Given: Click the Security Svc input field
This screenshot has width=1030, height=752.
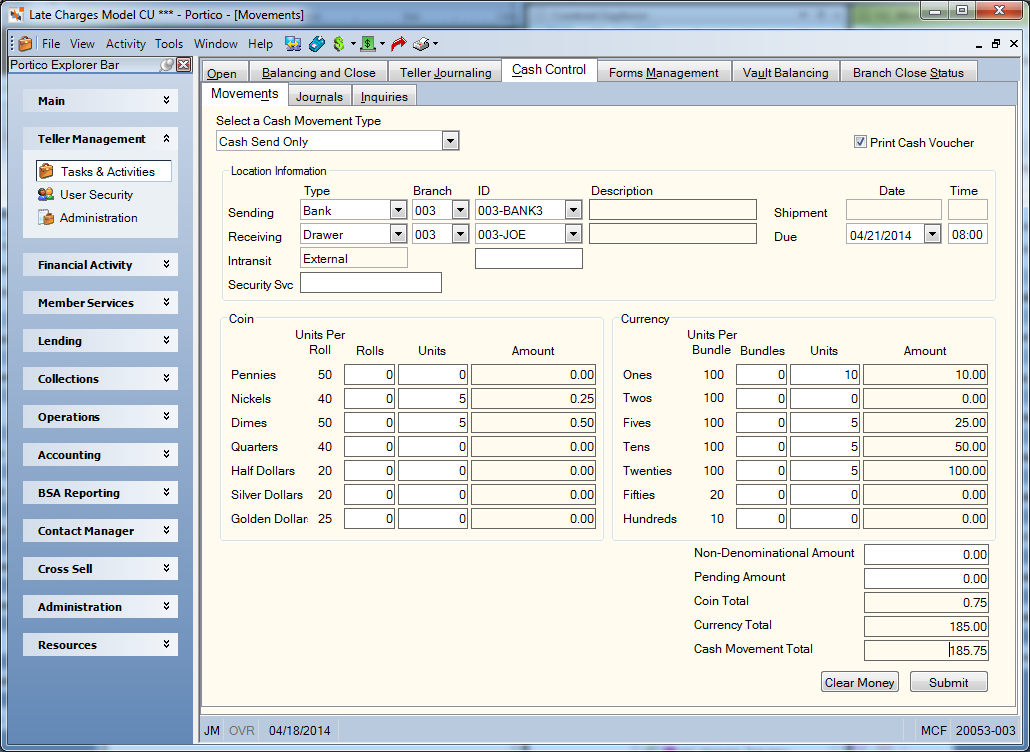Looking at the screenshot, I should pos(370,283).
